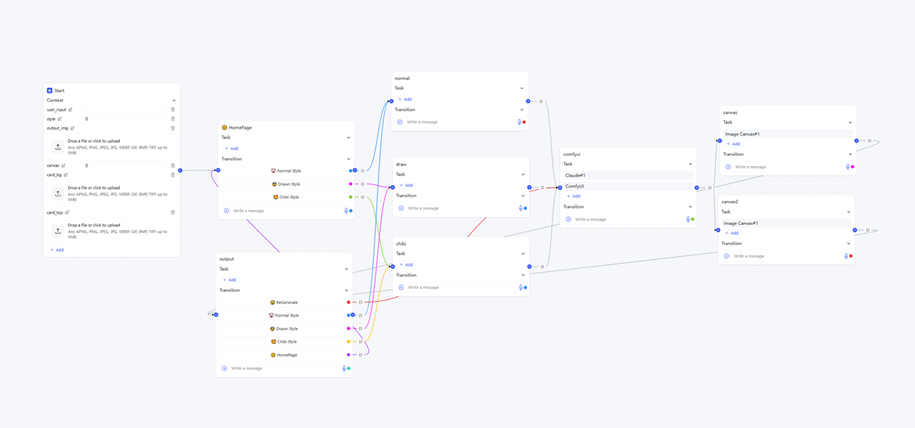Edit the style variable name

pos(60,119)
